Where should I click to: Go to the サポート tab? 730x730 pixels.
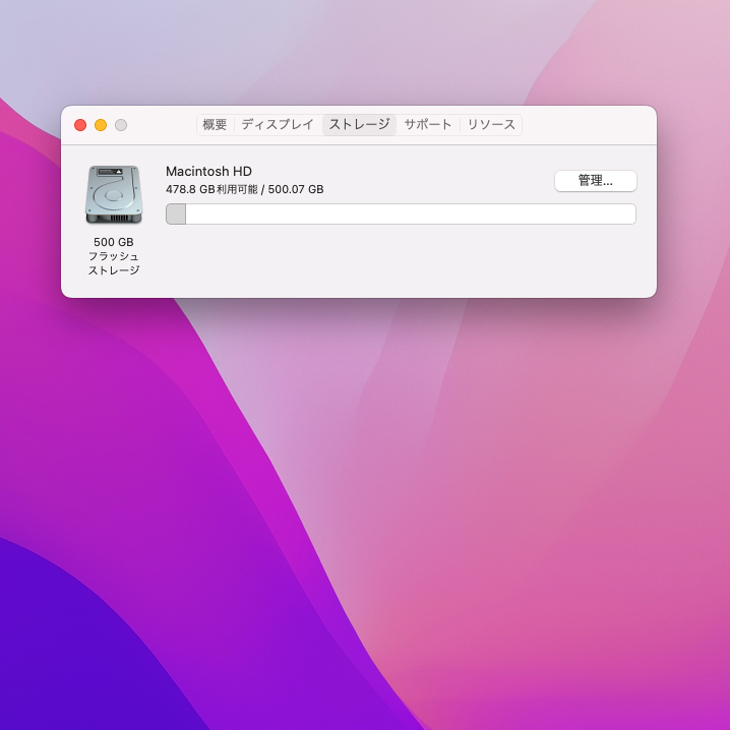(428, 125)
